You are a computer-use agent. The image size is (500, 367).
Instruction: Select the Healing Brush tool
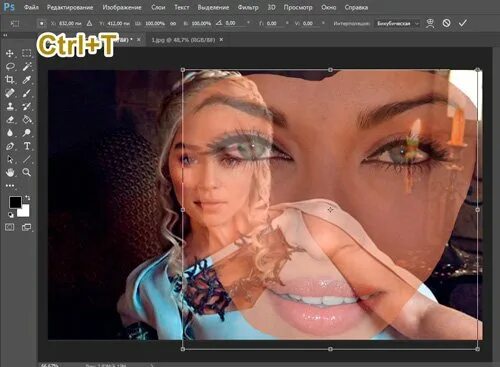[10, 93]
